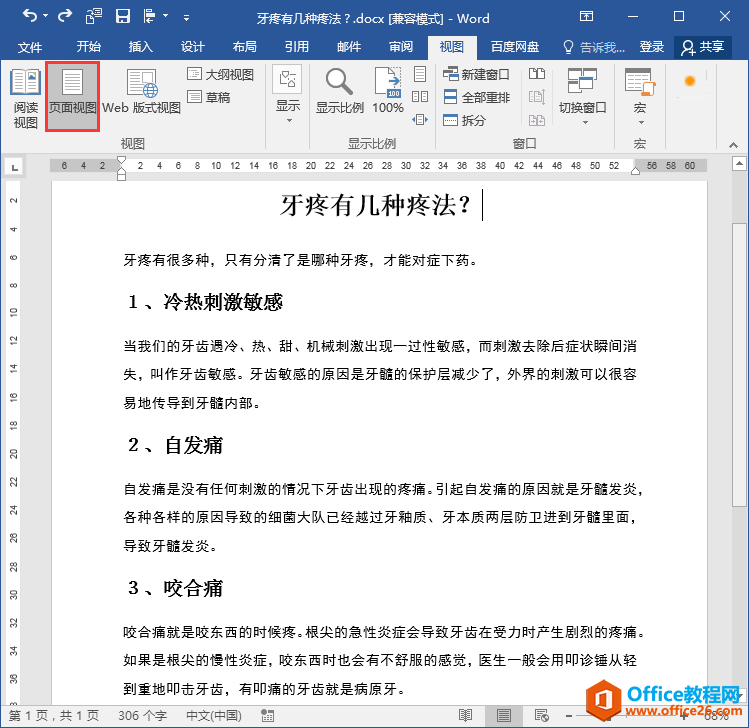Open the 引用 references tab

point(296,46)
